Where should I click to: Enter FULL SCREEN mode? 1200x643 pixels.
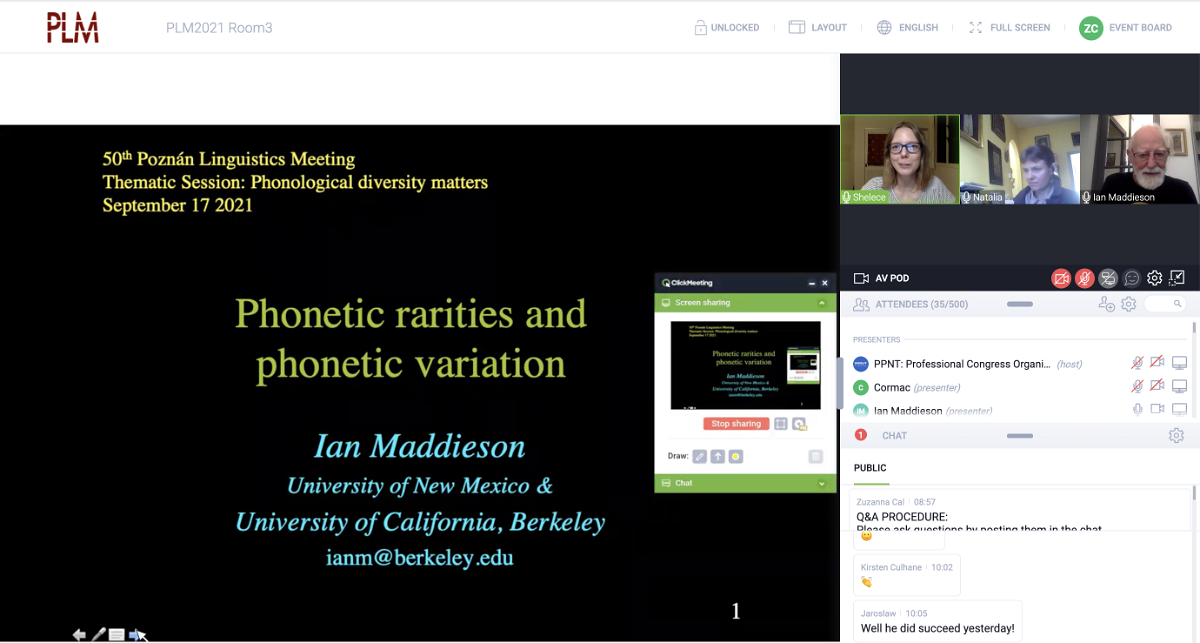(x=1009, y=28)
